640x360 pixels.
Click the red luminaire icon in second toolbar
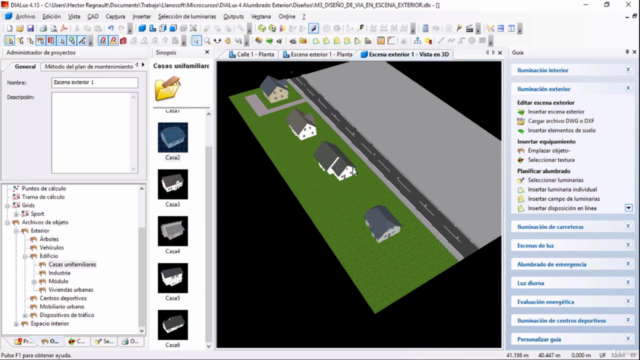point(123,40)
